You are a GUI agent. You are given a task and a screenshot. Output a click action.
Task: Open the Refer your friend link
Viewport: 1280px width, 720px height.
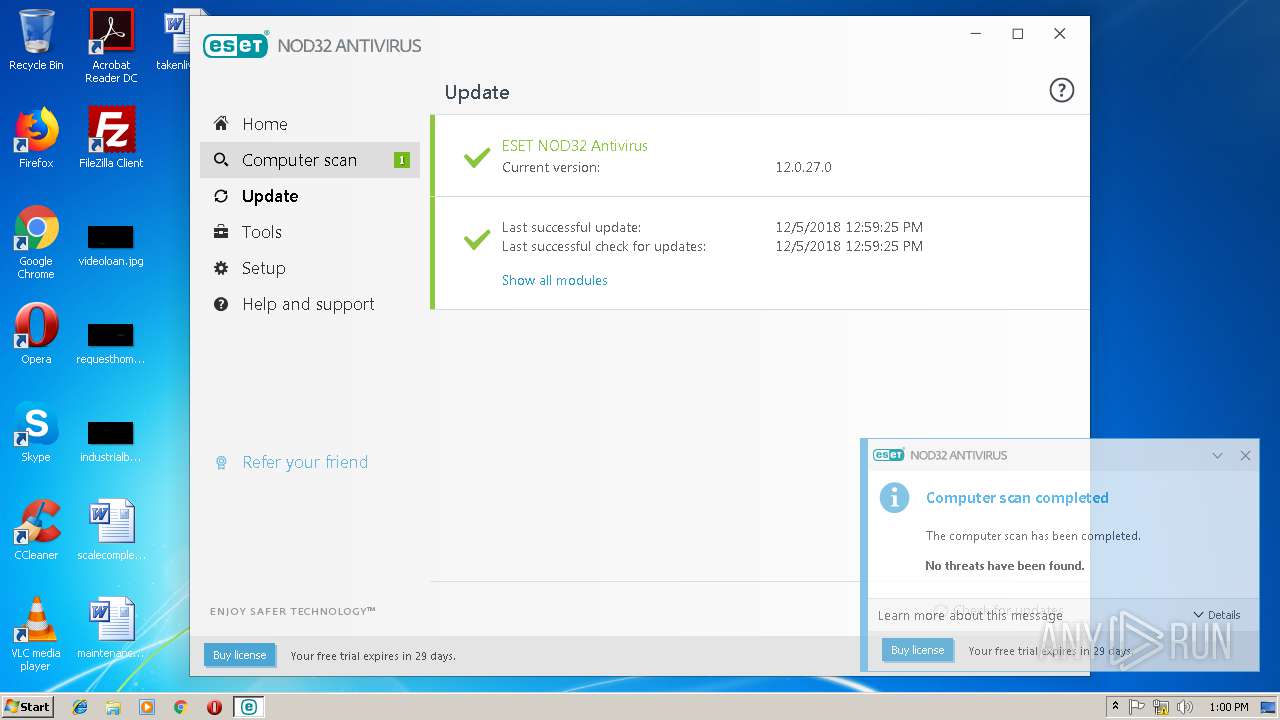click(305, 462)
